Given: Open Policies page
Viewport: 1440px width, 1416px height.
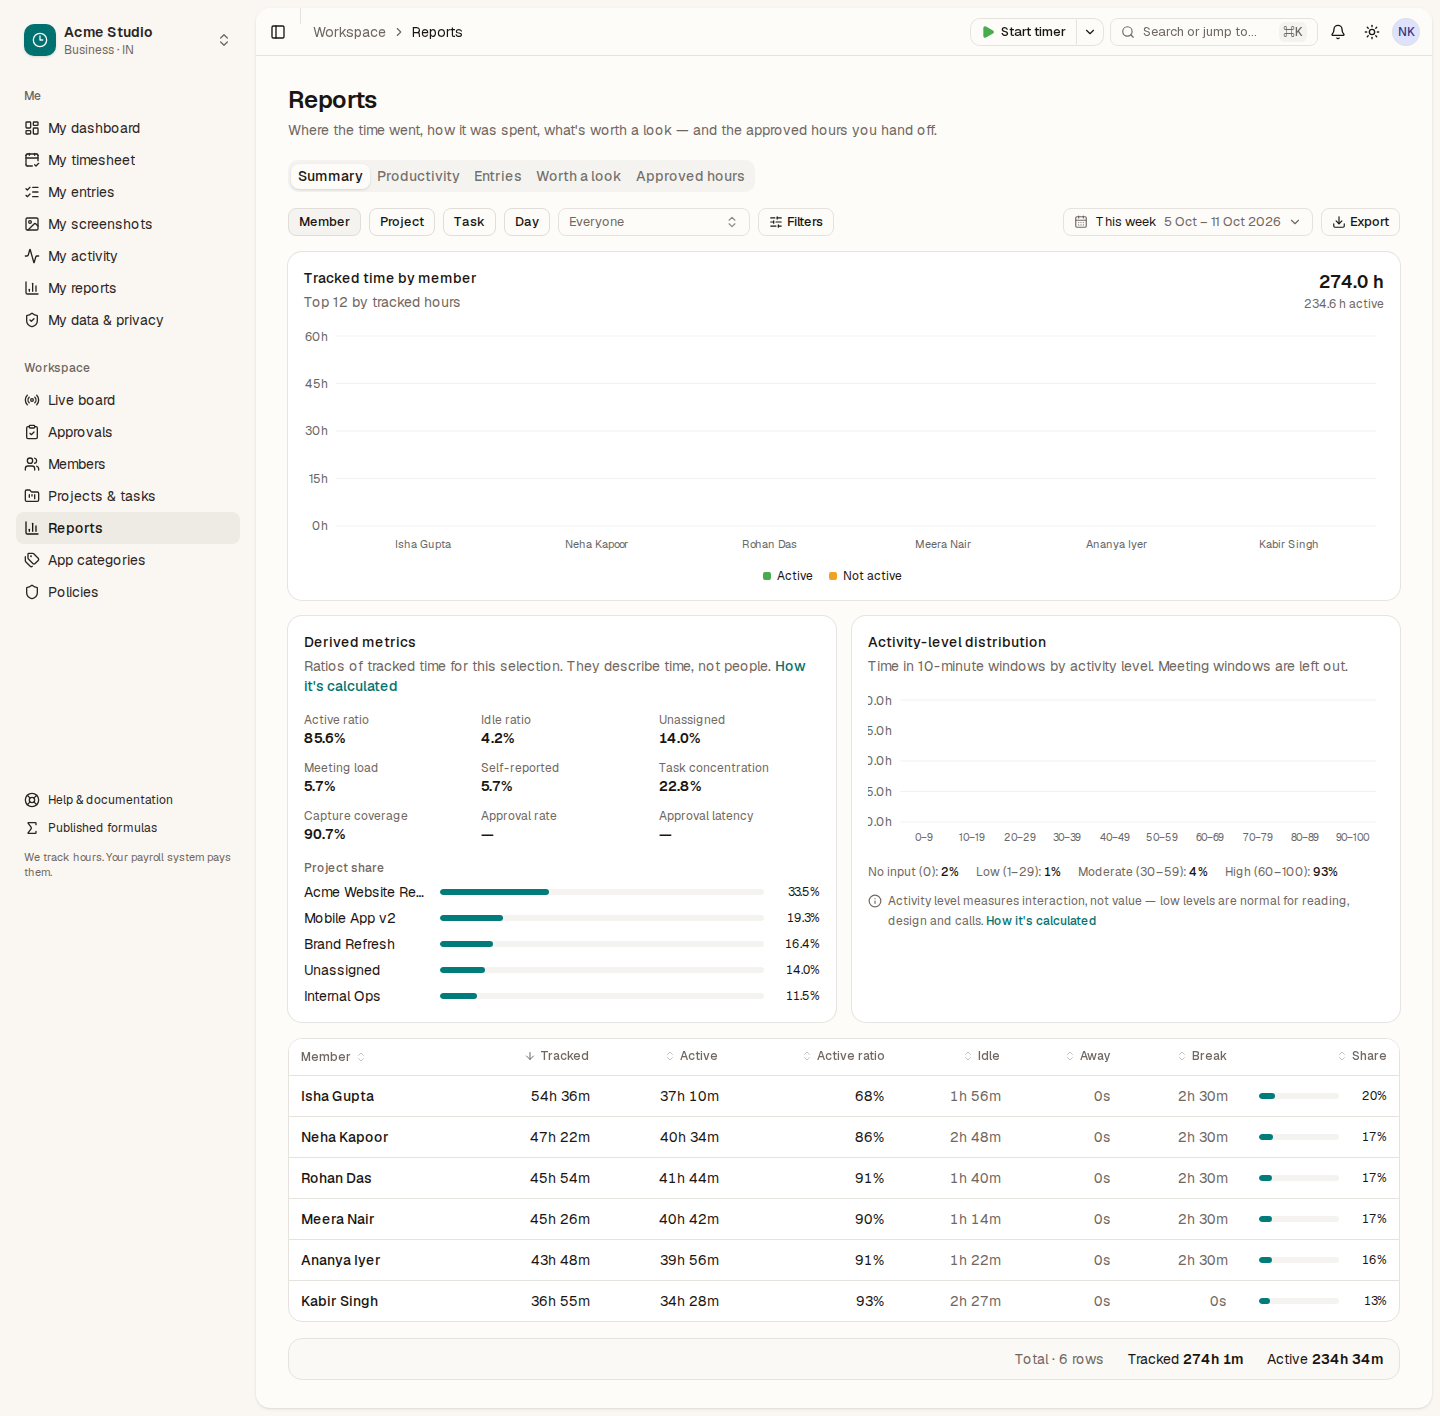Looking at the screenshot, I should (128, 592).
